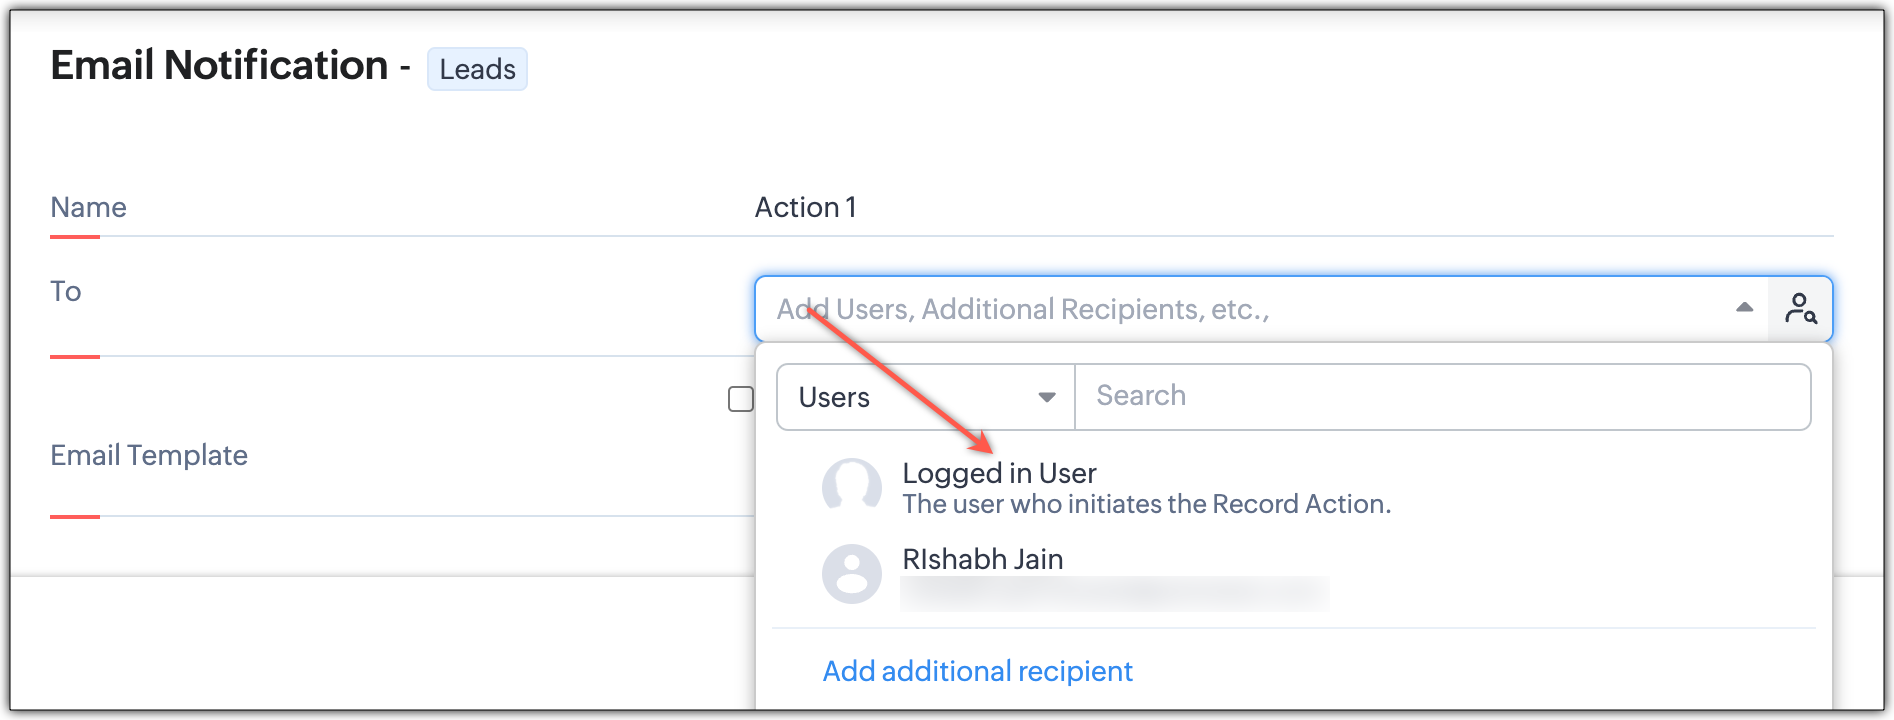Click the To field label

pyautogui.click(x=66, y=291)
